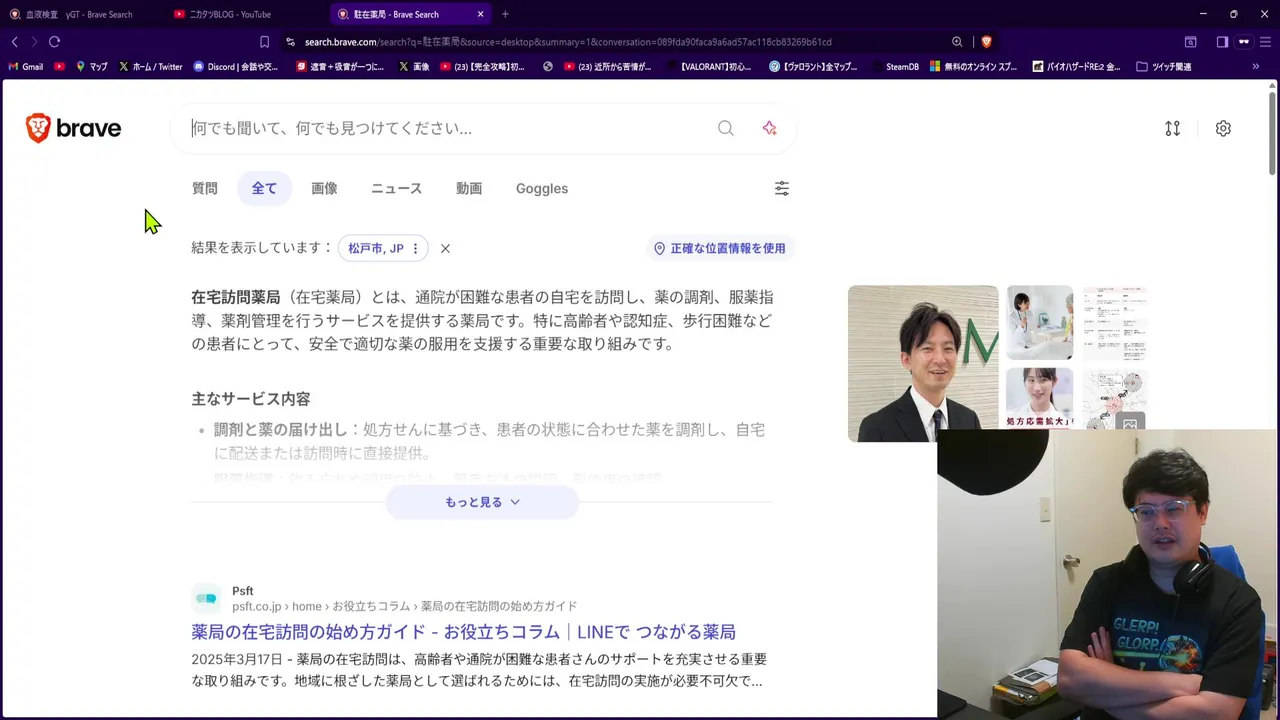This screenshot has width=1280, height=720.
Task: Close the 駐在薬局 Brave Search tab
Action: pos(481,14)
